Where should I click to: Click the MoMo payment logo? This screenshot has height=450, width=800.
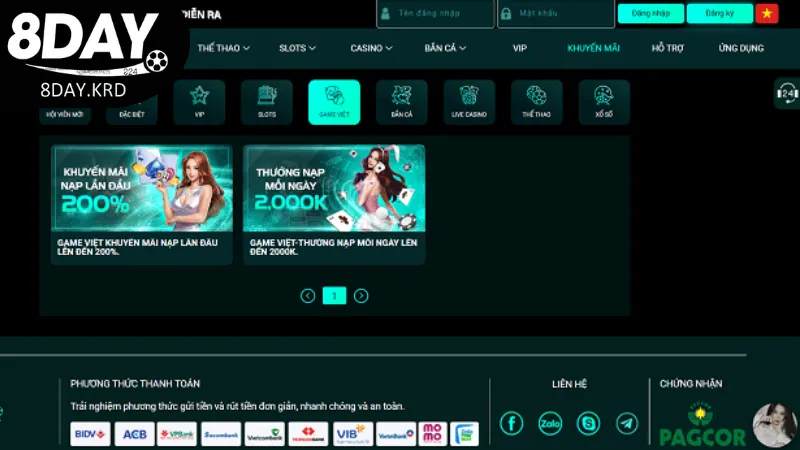(x=433, y=434)
